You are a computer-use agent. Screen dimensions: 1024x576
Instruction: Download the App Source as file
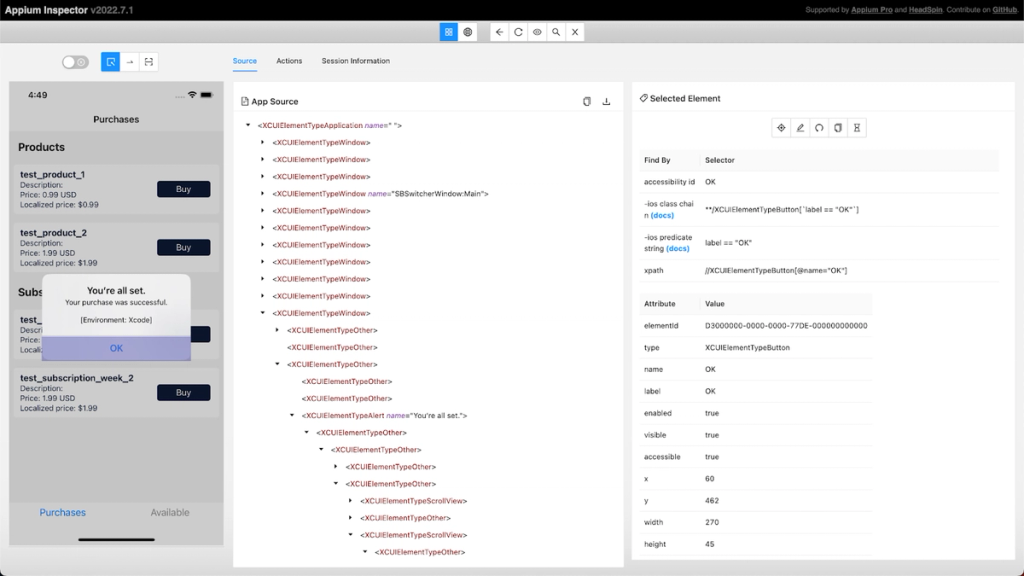[606, 101]
